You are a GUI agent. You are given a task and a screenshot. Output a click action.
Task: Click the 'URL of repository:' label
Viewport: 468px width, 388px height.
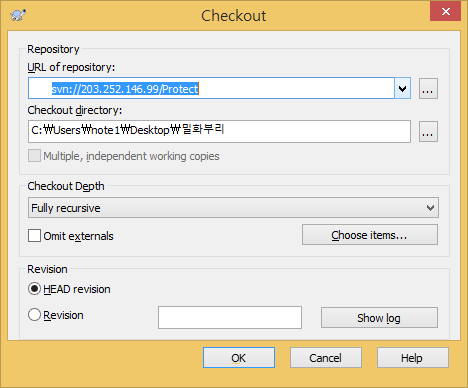(71, 67)
